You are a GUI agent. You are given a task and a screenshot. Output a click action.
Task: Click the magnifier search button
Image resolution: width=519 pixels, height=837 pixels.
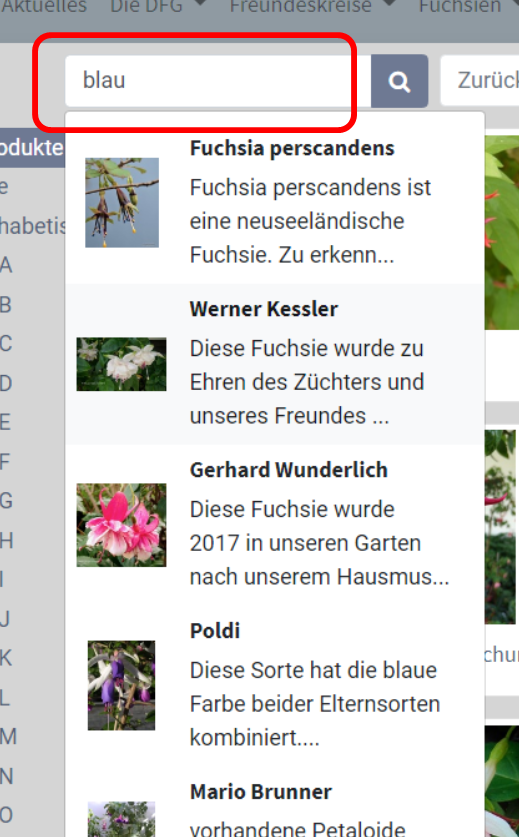coord(399,81)
